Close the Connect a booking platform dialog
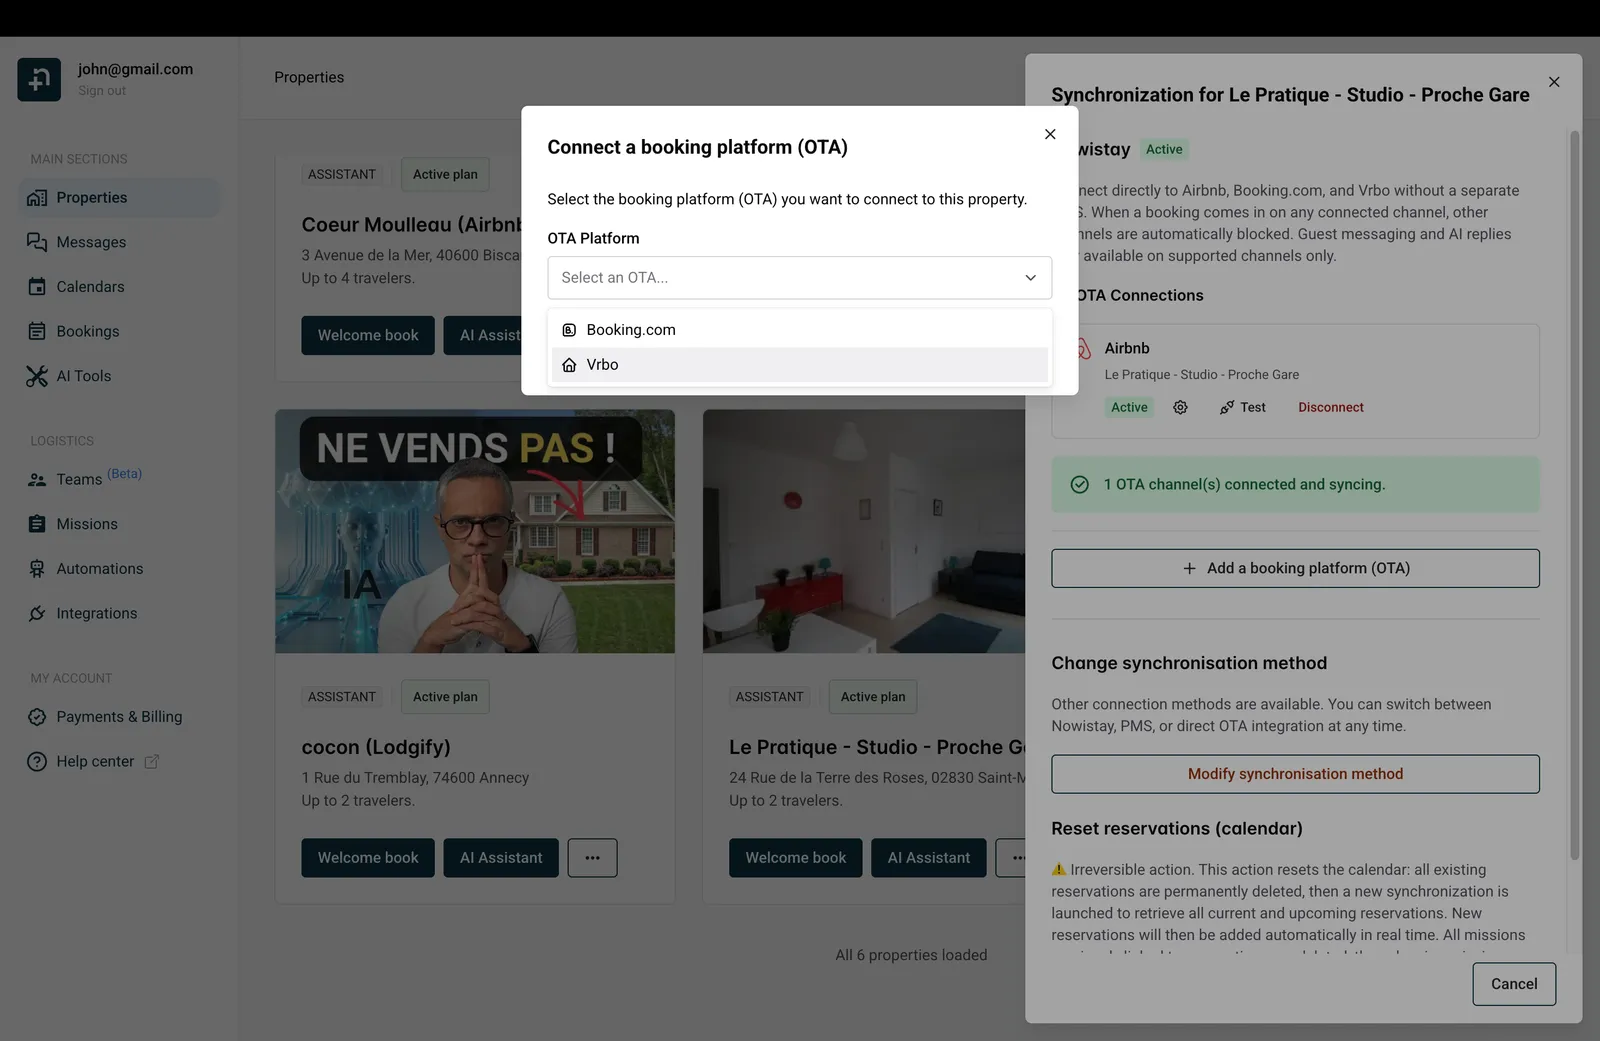 coord(1050,134)
